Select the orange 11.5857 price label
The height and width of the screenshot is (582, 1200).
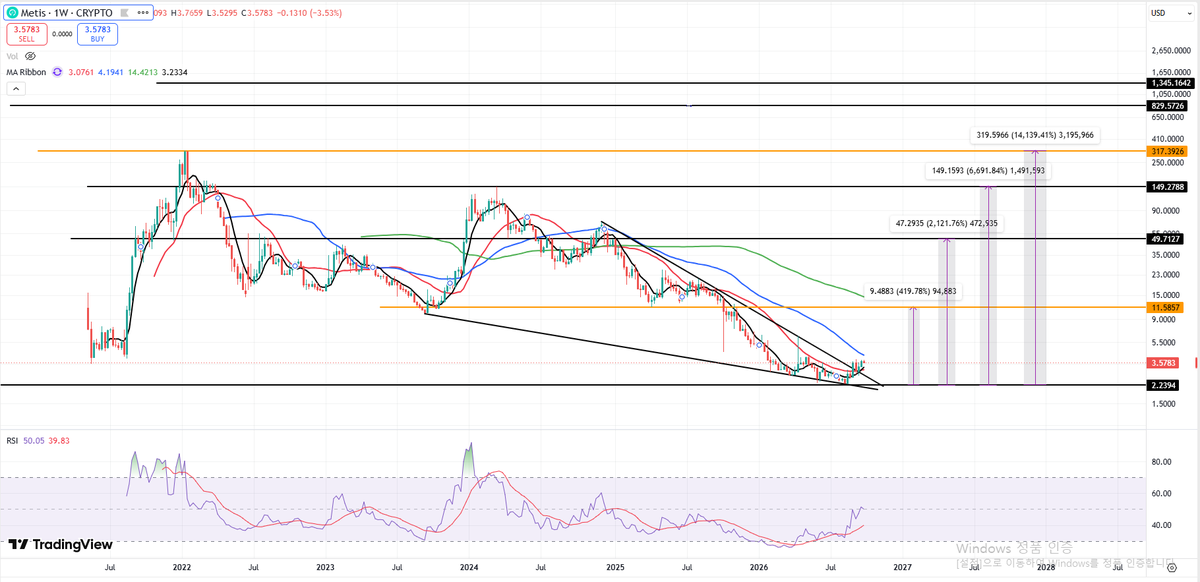(1166, 307)
